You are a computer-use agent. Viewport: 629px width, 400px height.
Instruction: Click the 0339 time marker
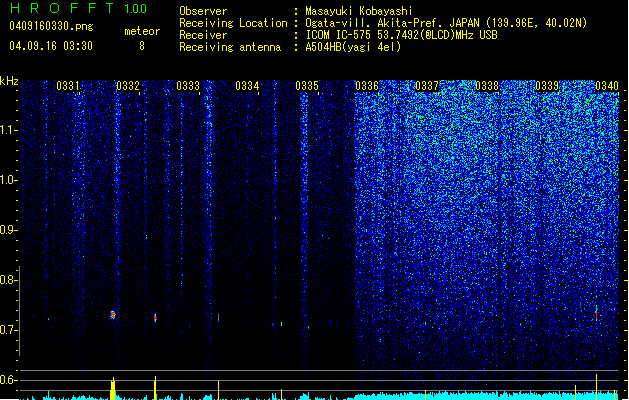pos(547,86)
